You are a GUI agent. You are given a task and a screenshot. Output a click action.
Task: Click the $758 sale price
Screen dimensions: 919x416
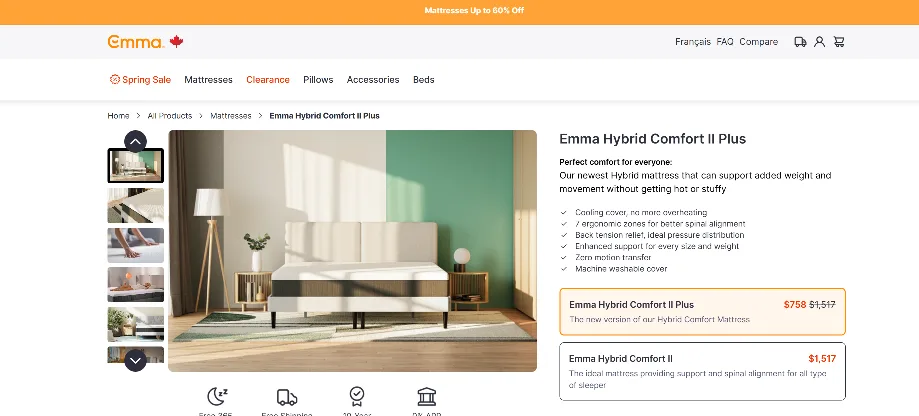point(795,305)
